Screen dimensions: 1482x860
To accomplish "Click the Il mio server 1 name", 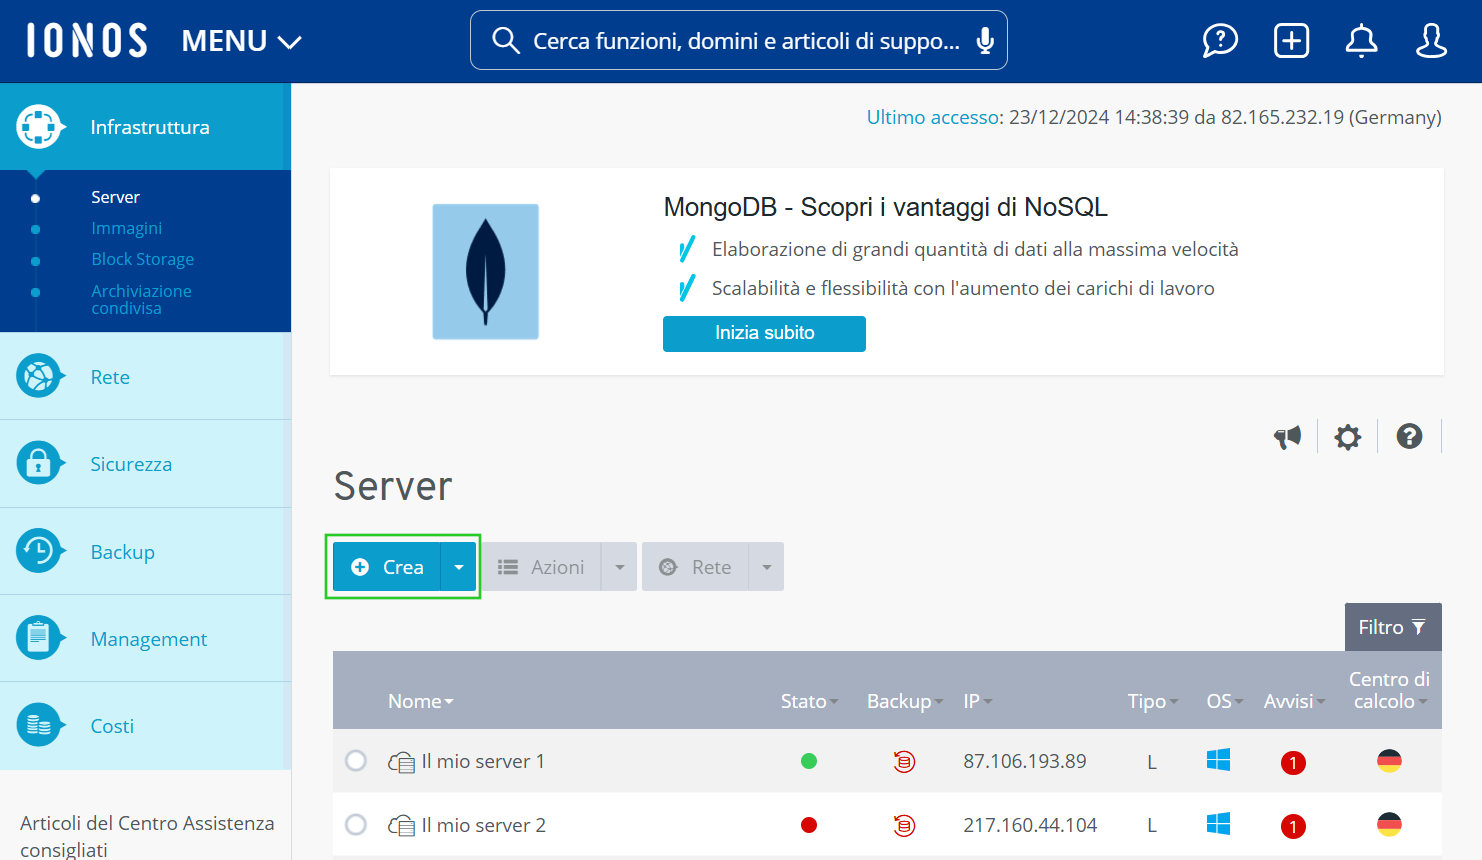I will (483, 761).
